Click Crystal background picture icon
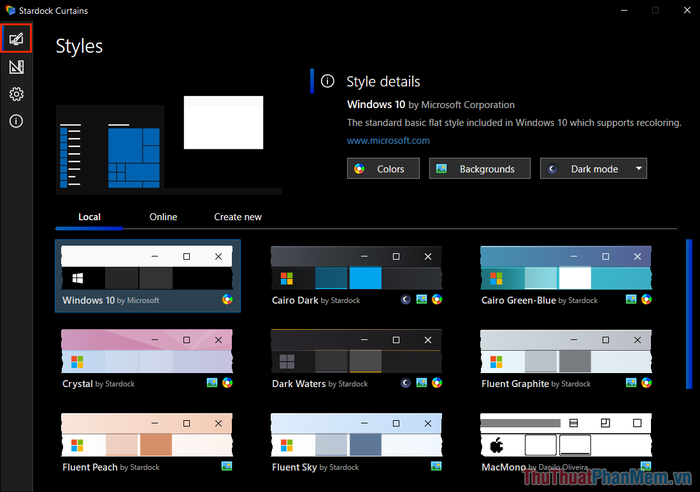The height and width of the screenshot is (492, 700). click(212, 383)
